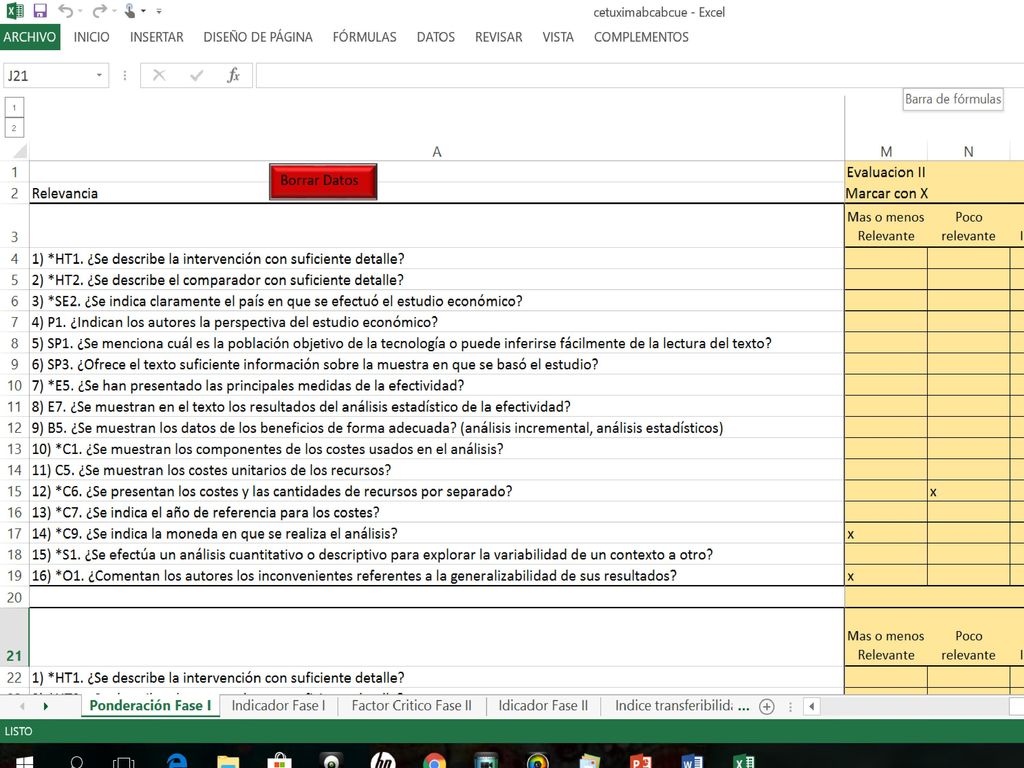This screenshot has width=1024, height=768.
Task: Toggle touch/mouse mode icon
Action: 129,11
